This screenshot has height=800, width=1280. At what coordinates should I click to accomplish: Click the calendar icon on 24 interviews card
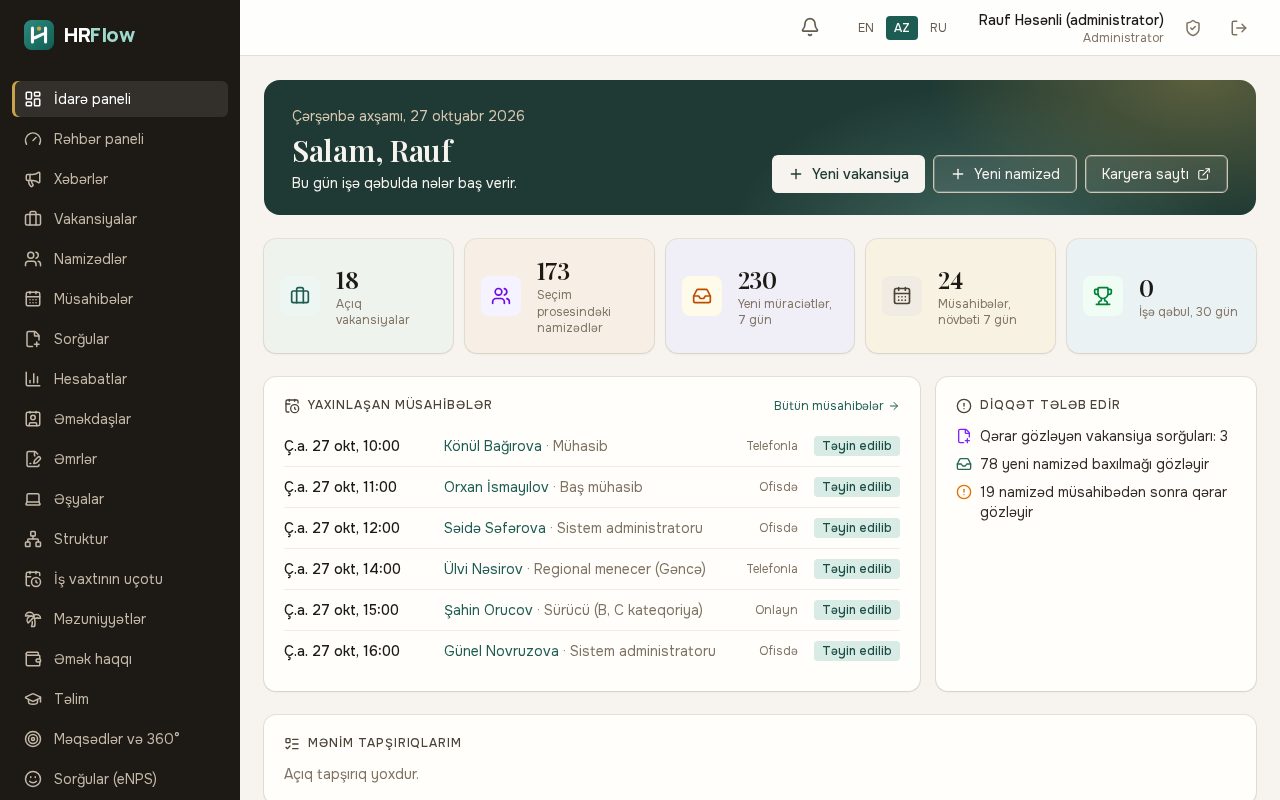coord(902,296)
